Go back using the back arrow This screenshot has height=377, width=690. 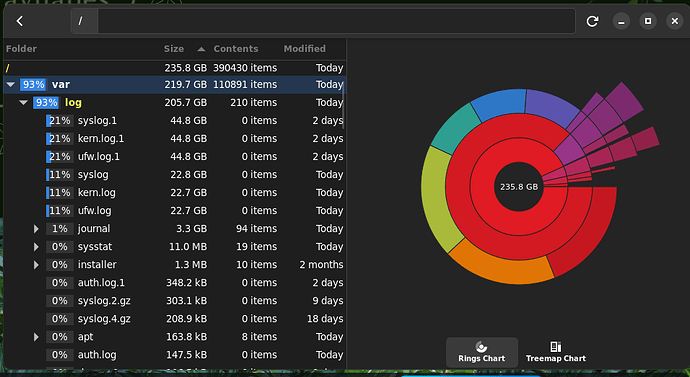20,21
